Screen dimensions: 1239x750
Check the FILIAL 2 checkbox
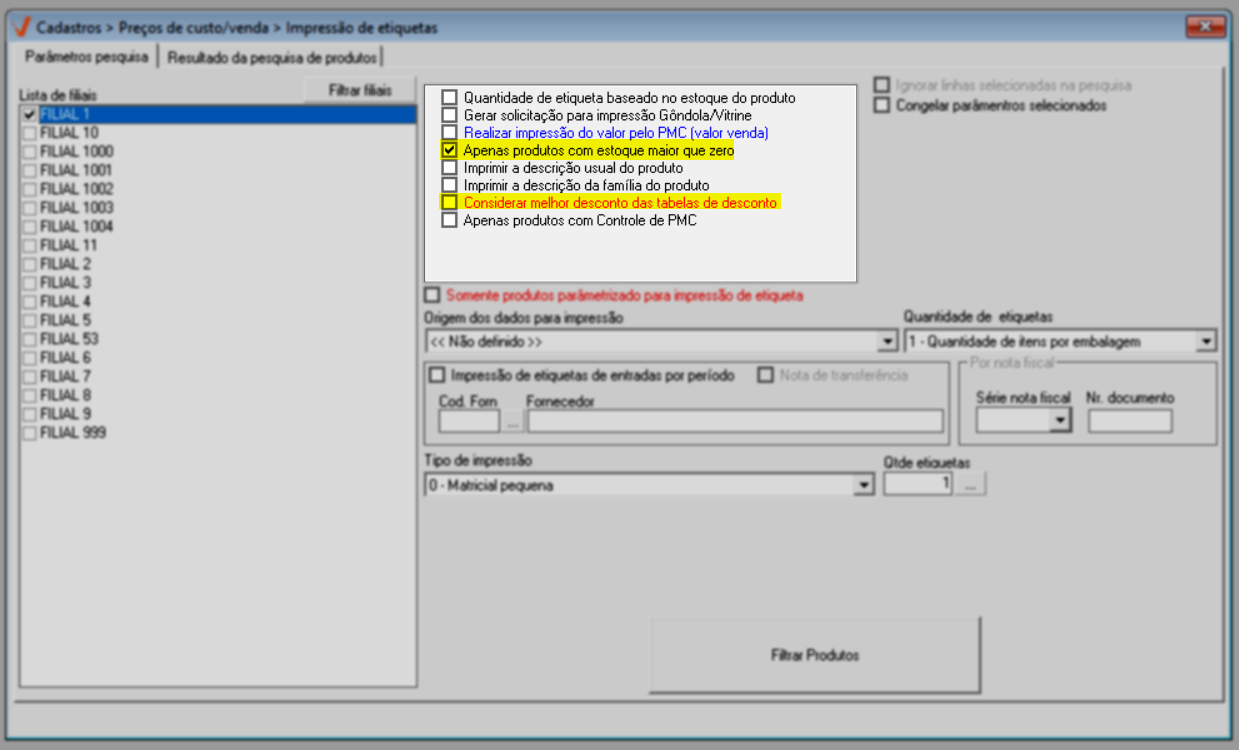point(29,264)
